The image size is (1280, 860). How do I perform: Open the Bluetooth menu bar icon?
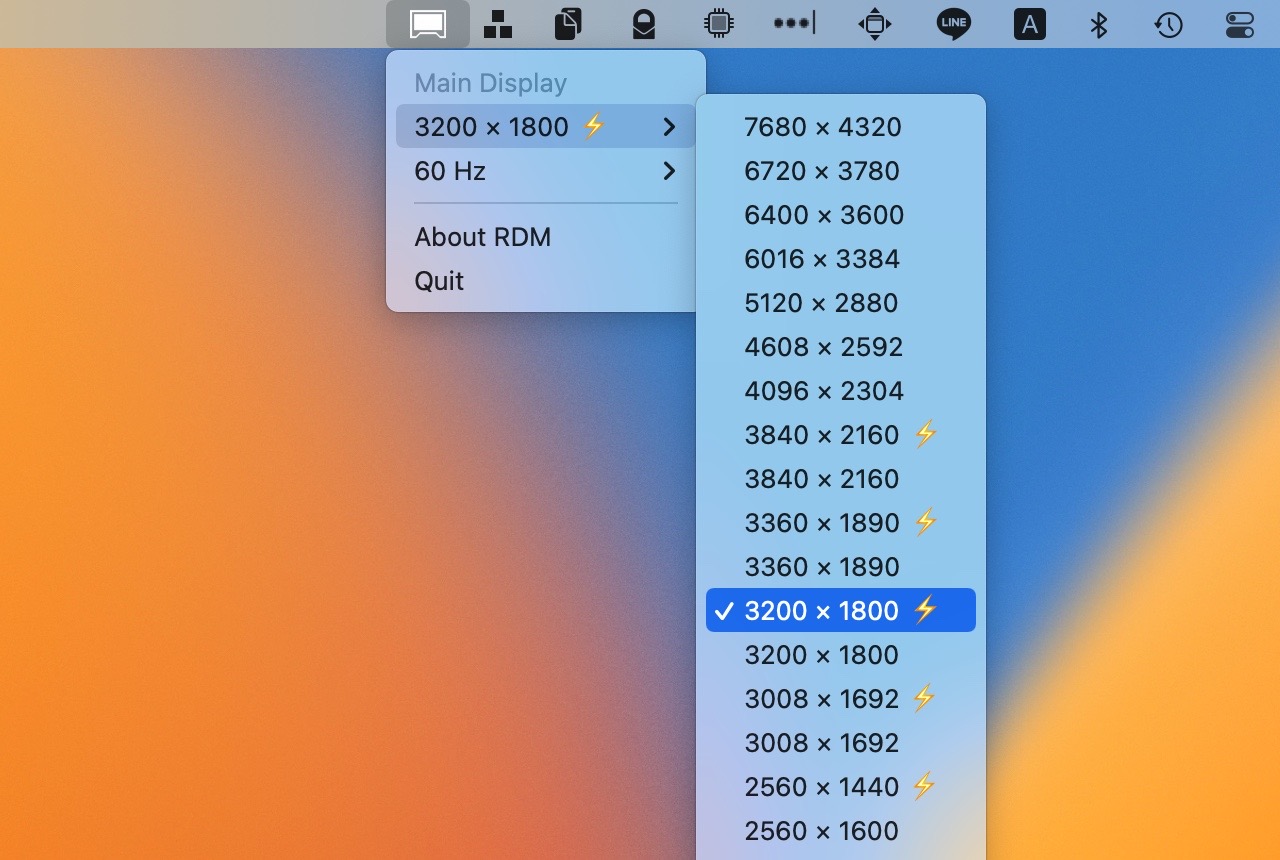click(1099, 24)
